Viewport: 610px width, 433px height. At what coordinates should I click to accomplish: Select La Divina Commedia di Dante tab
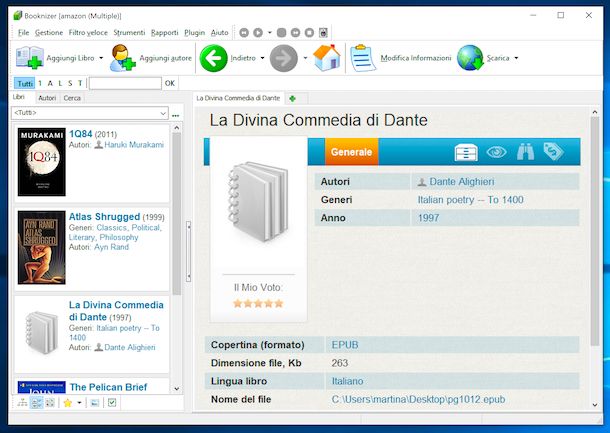(238, 98)
